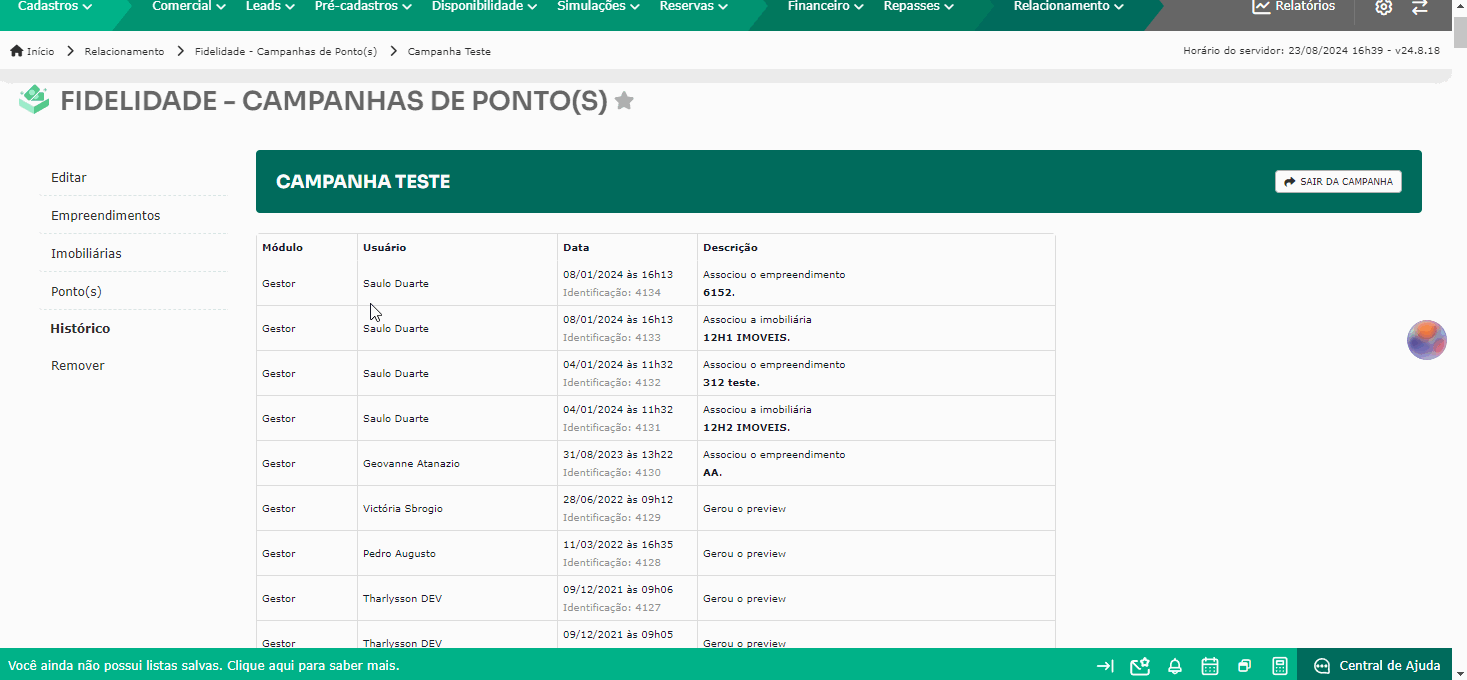Click date '31/08/2023 às 13h22'

618,455
